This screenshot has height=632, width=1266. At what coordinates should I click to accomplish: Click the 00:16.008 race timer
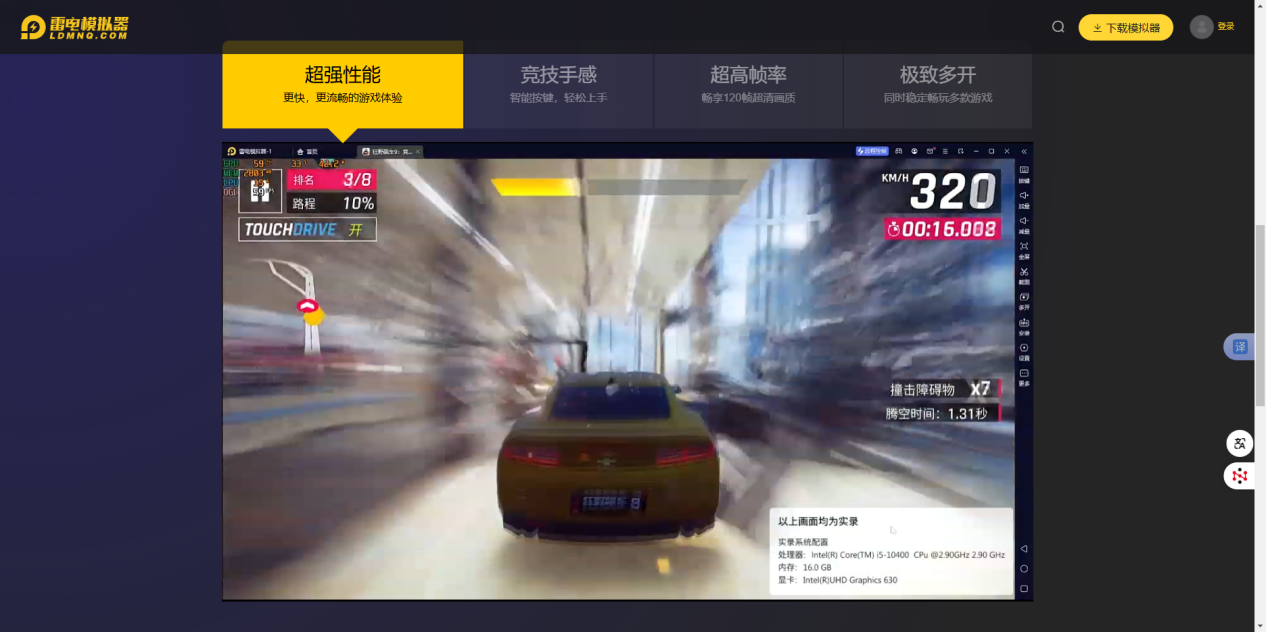point(942,229)
